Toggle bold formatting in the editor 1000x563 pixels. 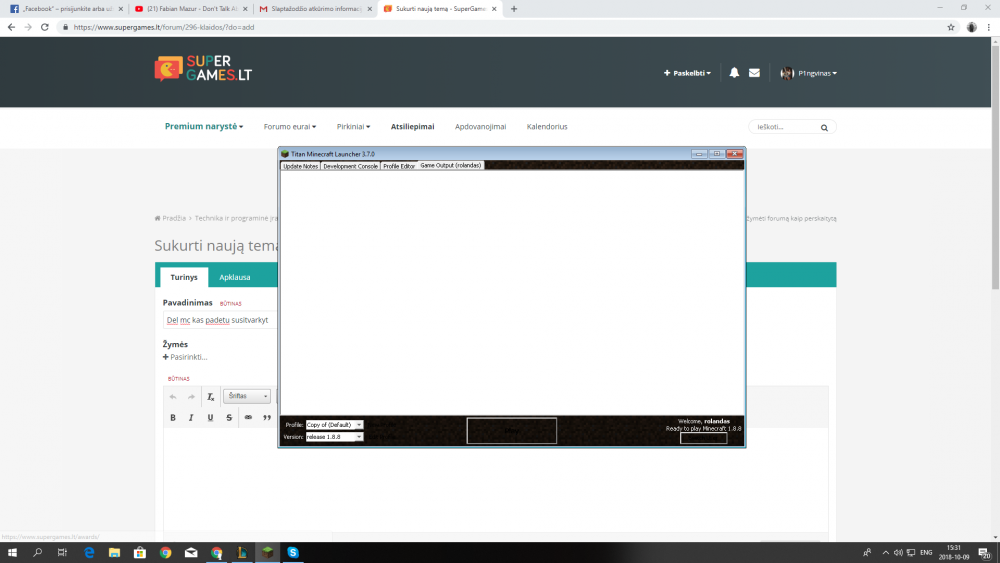(x=173, y=418)
